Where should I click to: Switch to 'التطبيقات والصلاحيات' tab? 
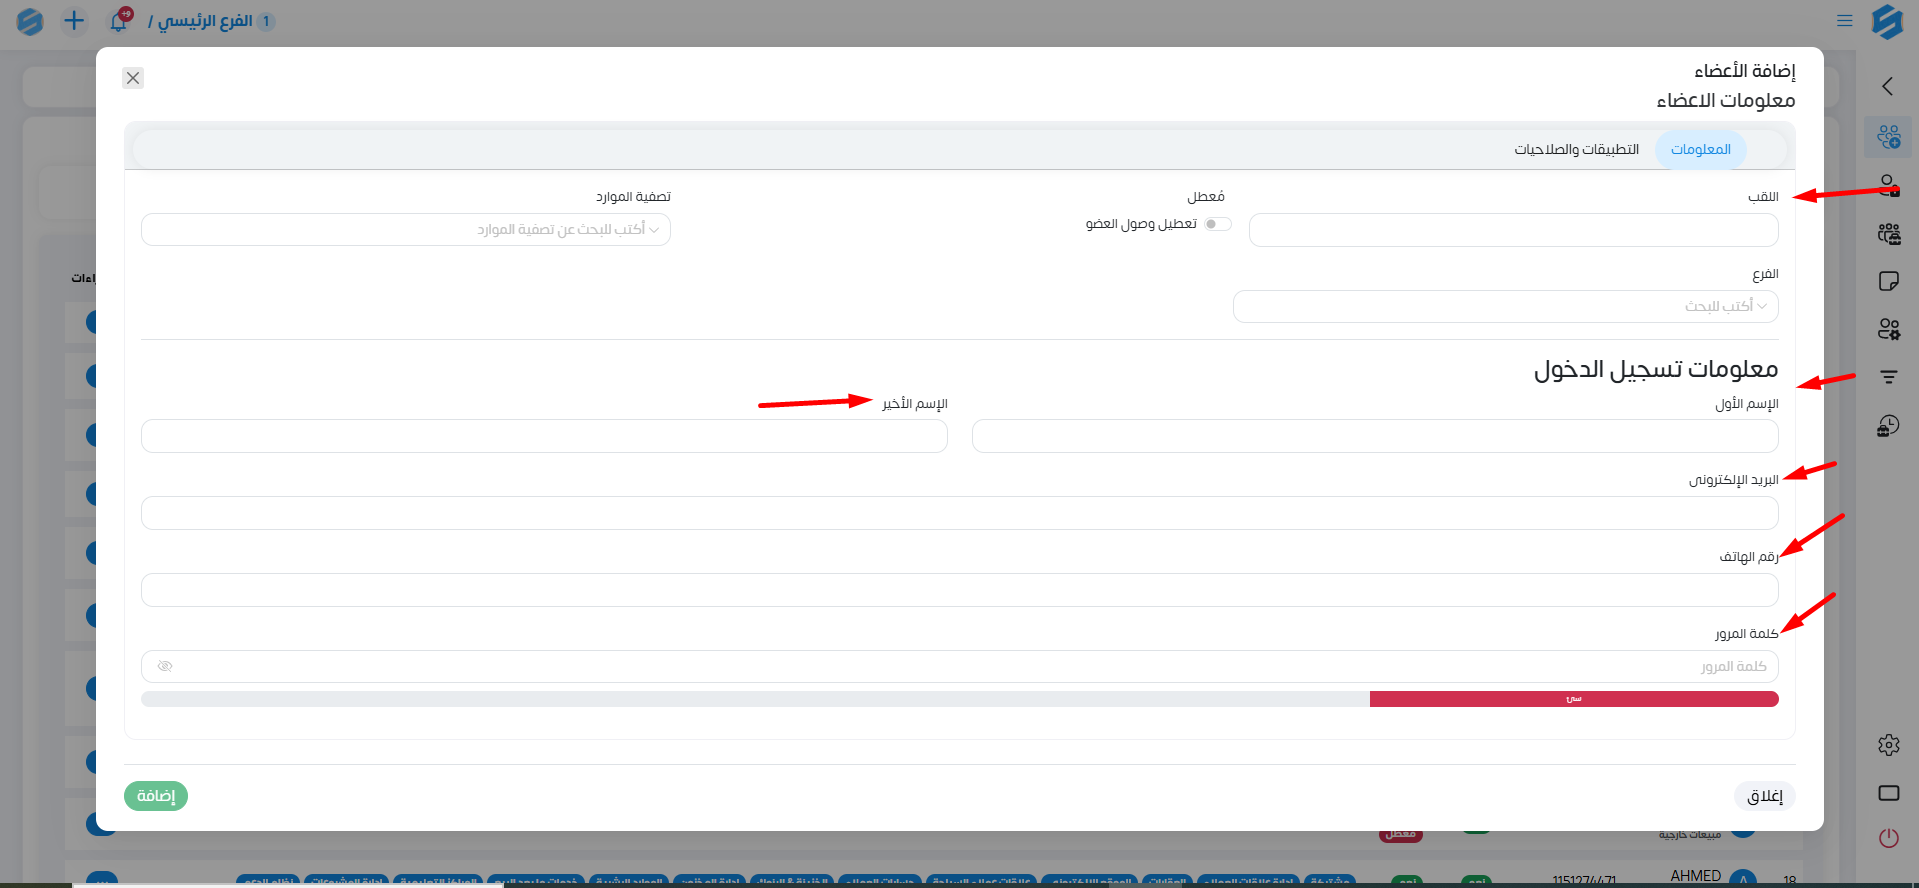click(1576, 150)
